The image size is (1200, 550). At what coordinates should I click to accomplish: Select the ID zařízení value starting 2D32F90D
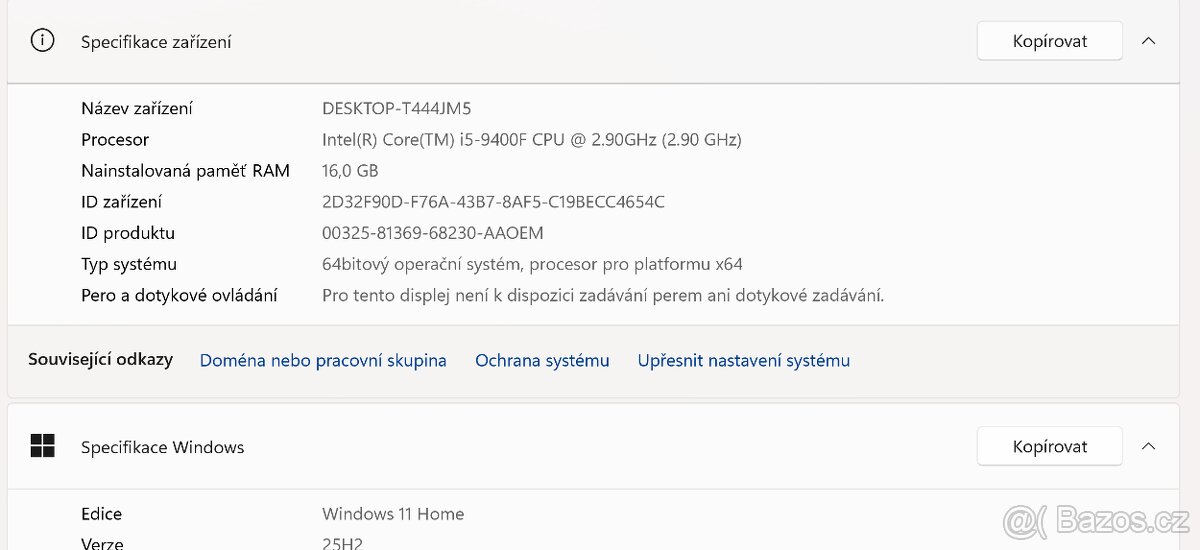point(493,201)
